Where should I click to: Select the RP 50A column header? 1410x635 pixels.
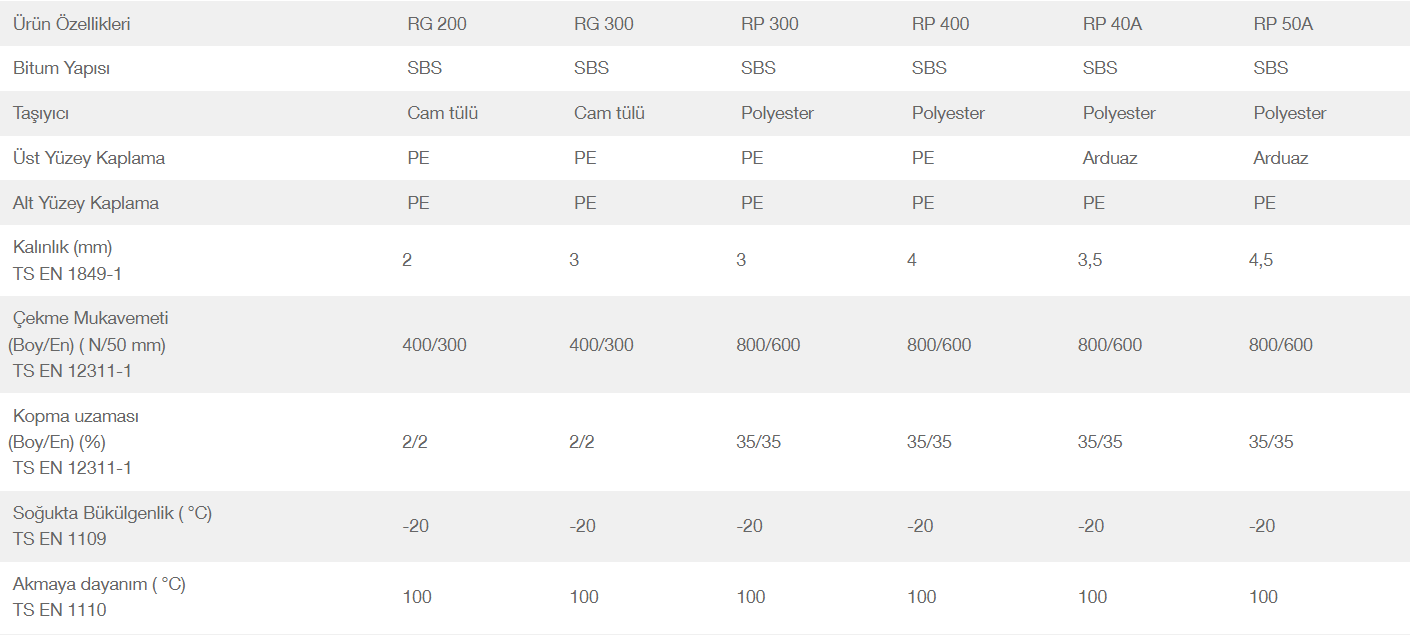click(1283, 24)
